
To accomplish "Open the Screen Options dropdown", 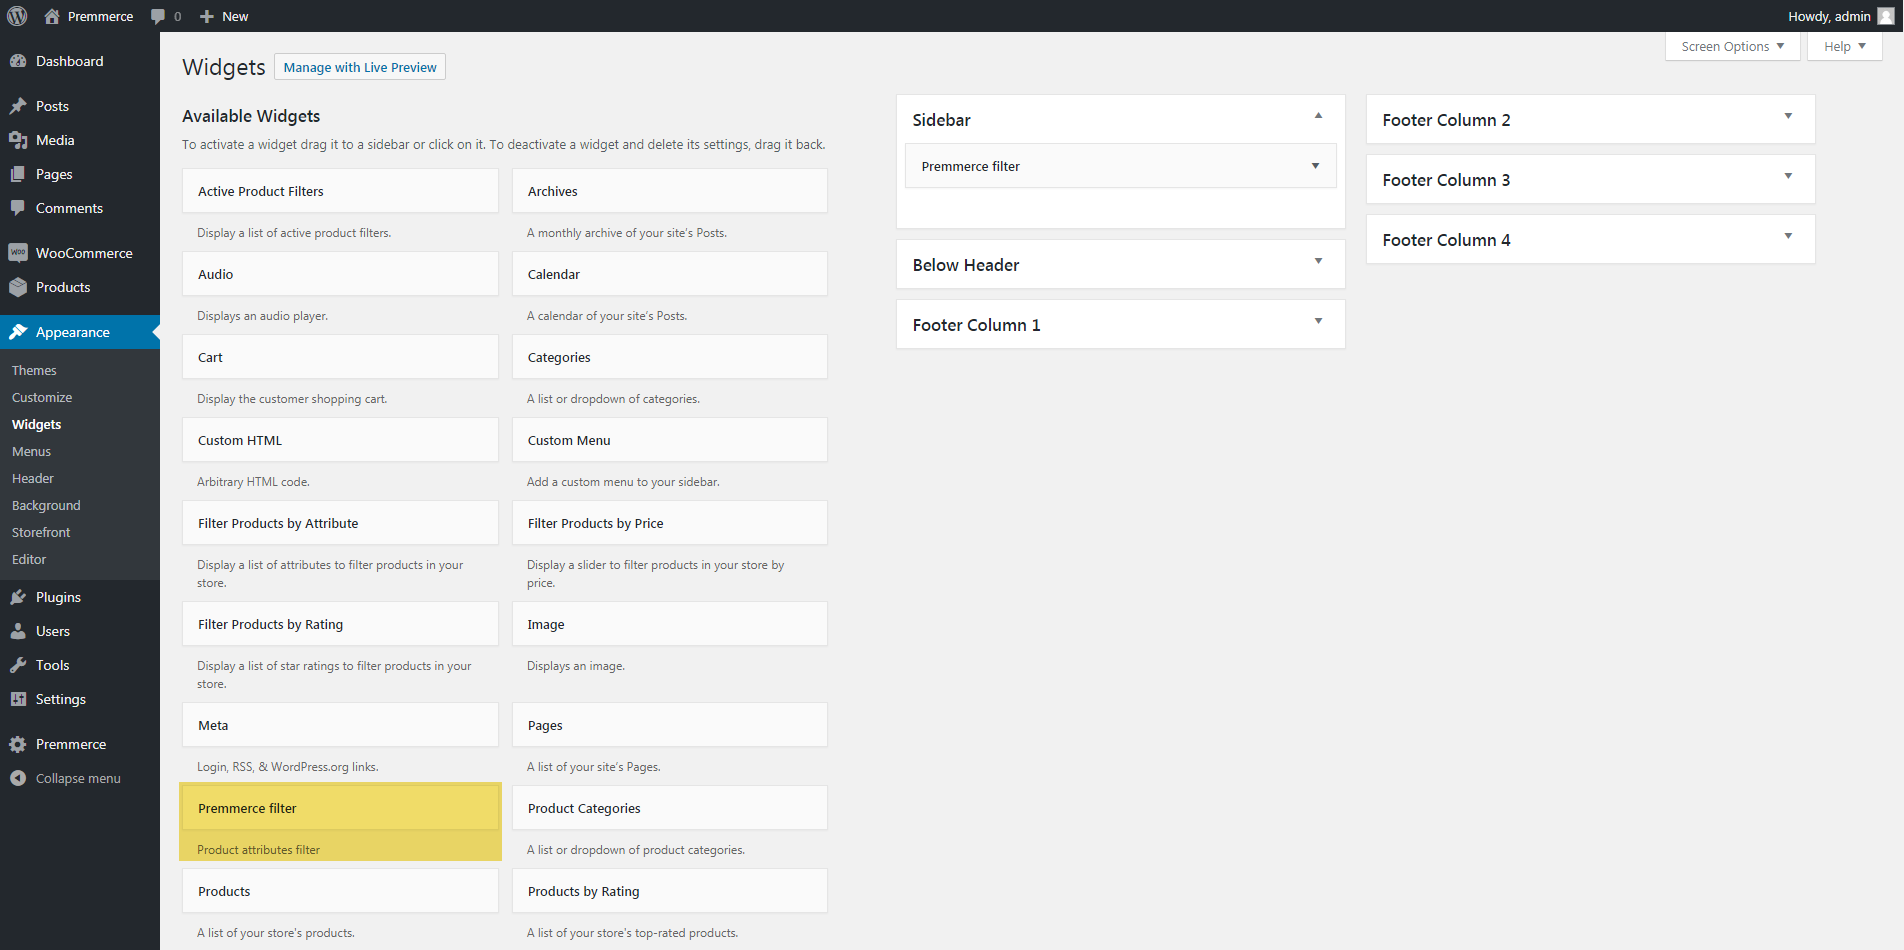I will [x=1733, y=46].
